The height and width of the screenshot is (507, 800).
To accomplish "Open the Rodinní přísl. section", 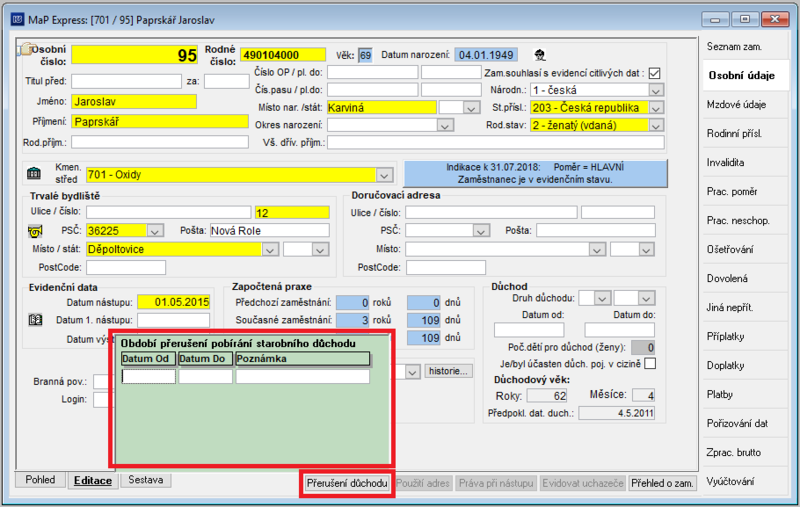I will 745,134.
